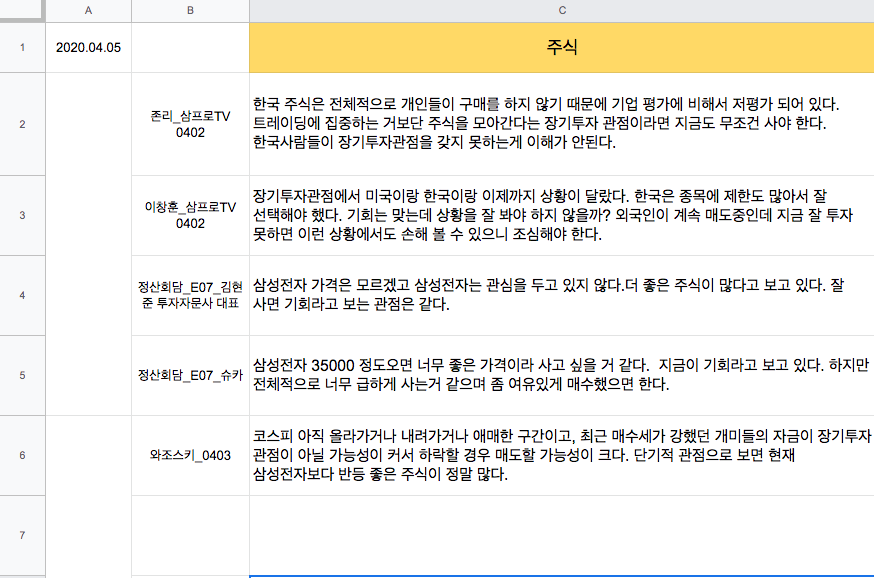
Task: Select the text starting 삼성전자 가격은 모르겠고
Action: 548,295
